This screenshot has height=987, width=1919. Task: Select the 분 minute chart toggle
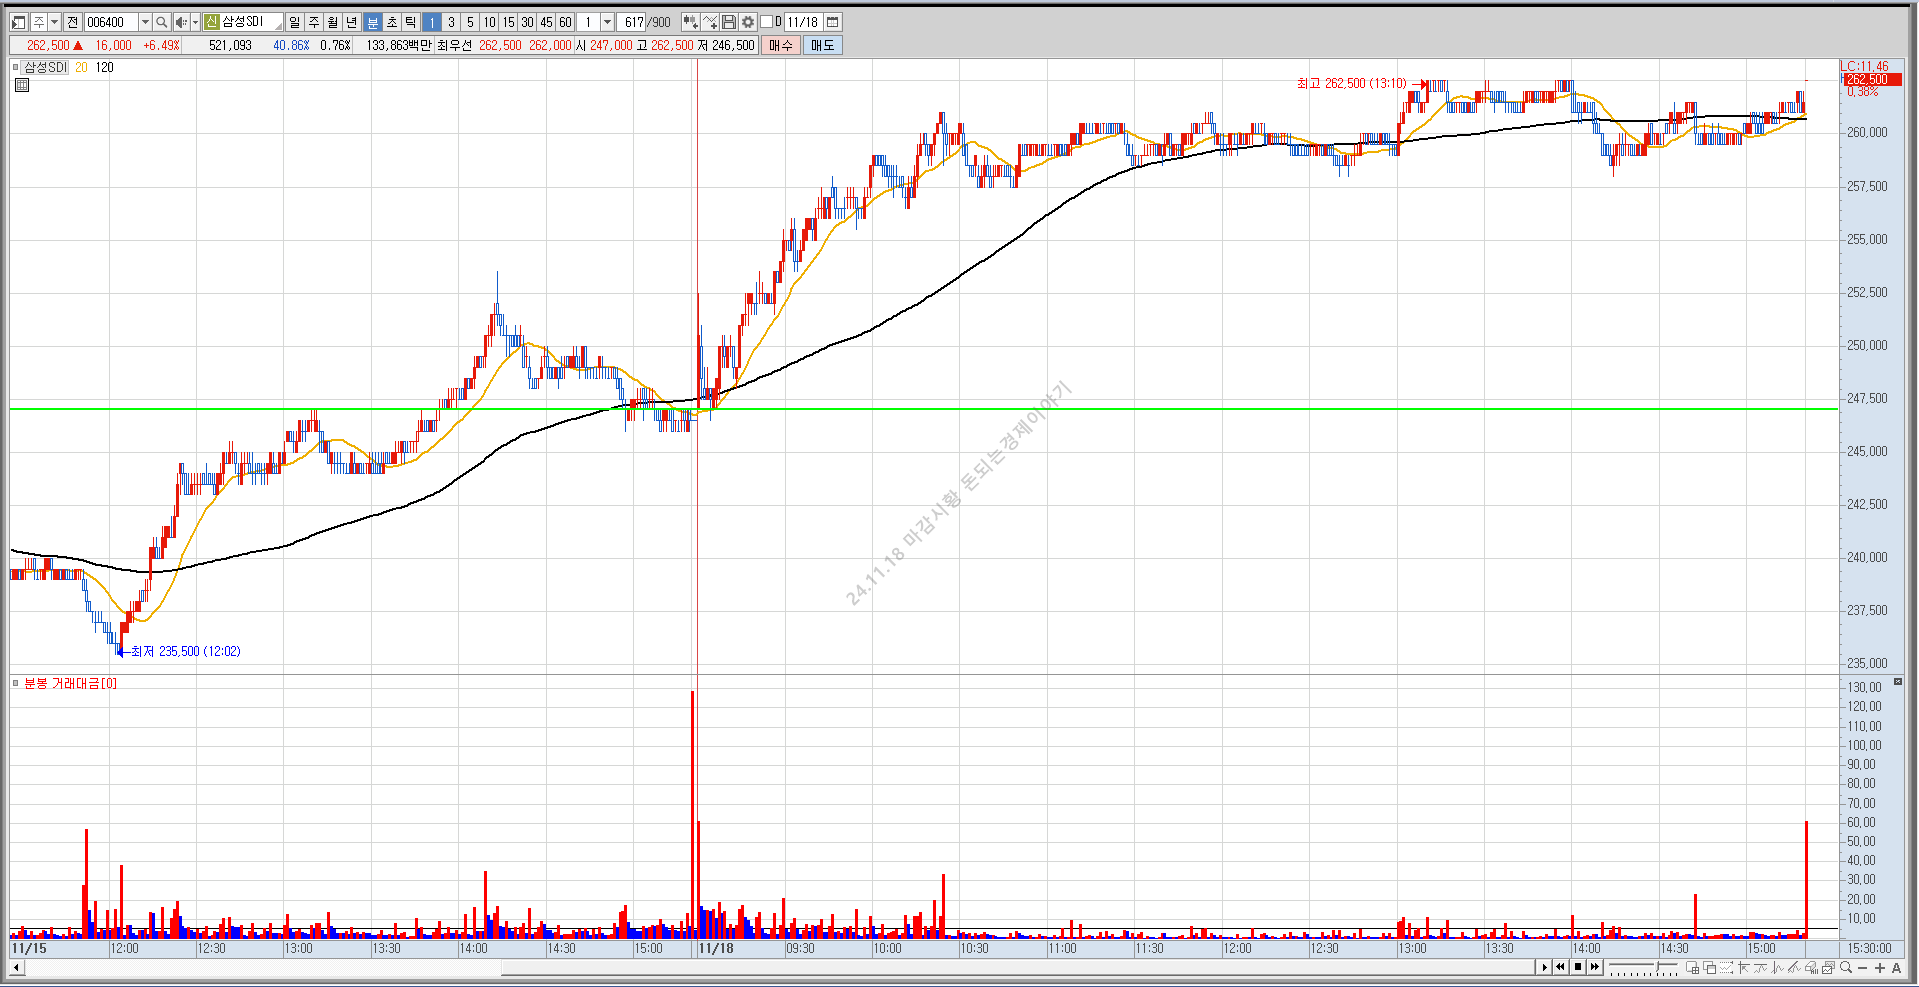372,22
